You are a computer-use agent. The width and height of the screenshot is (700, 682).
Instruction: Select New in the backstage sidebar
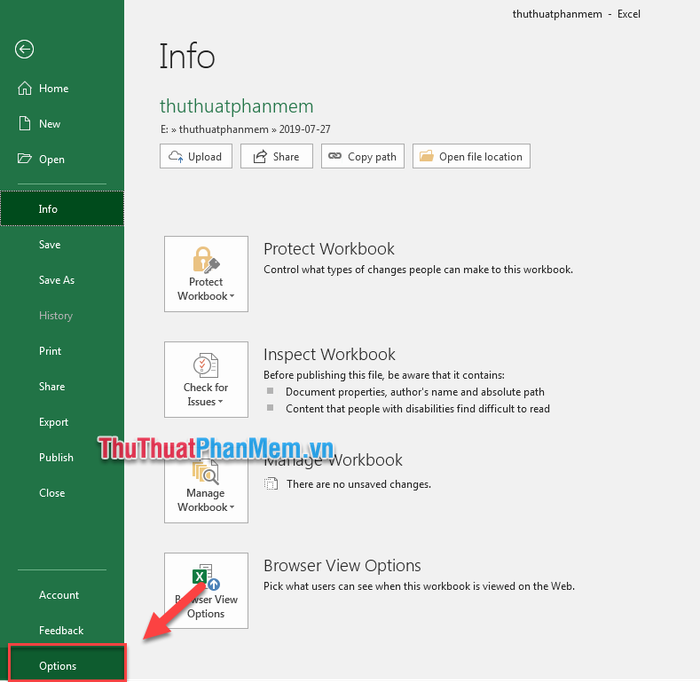(x=62, y=124)
